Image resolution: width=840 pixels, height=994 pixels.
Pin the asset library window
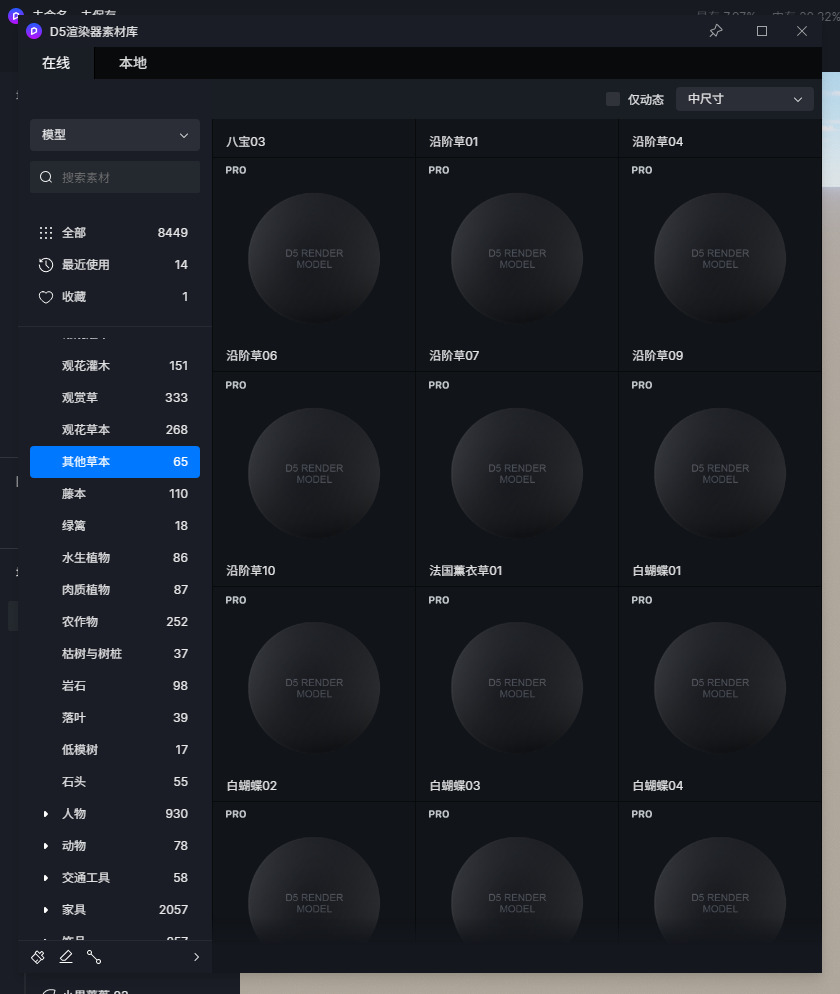pos(716,31)
